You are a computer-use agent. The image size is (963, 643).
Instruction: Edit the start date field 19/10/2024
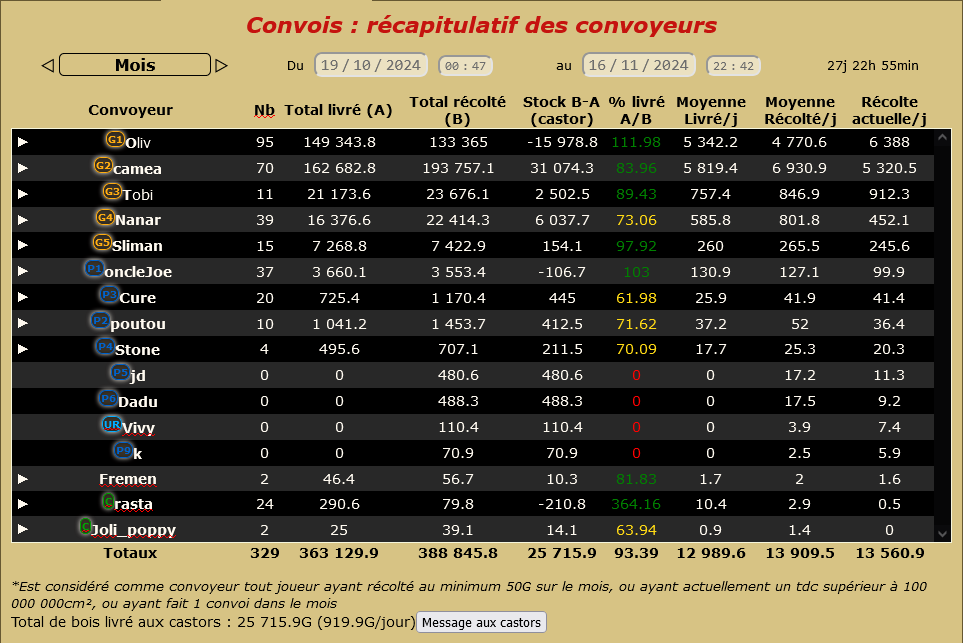click(x=371, y=65)
